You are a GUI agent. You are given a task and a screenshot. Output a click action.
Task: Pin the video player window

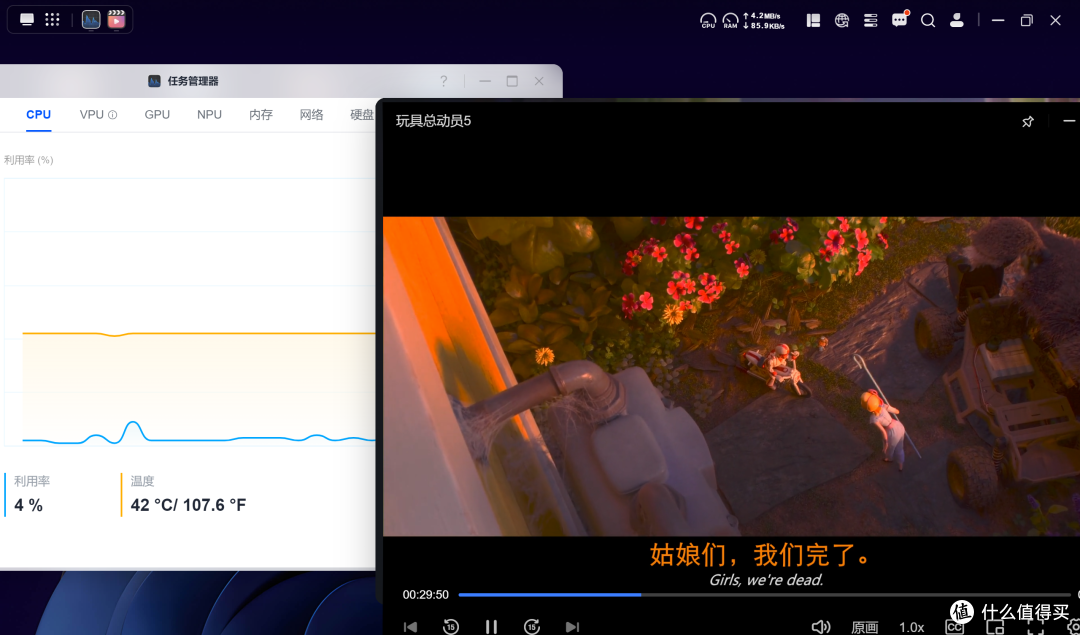(x=1028, y=122)
